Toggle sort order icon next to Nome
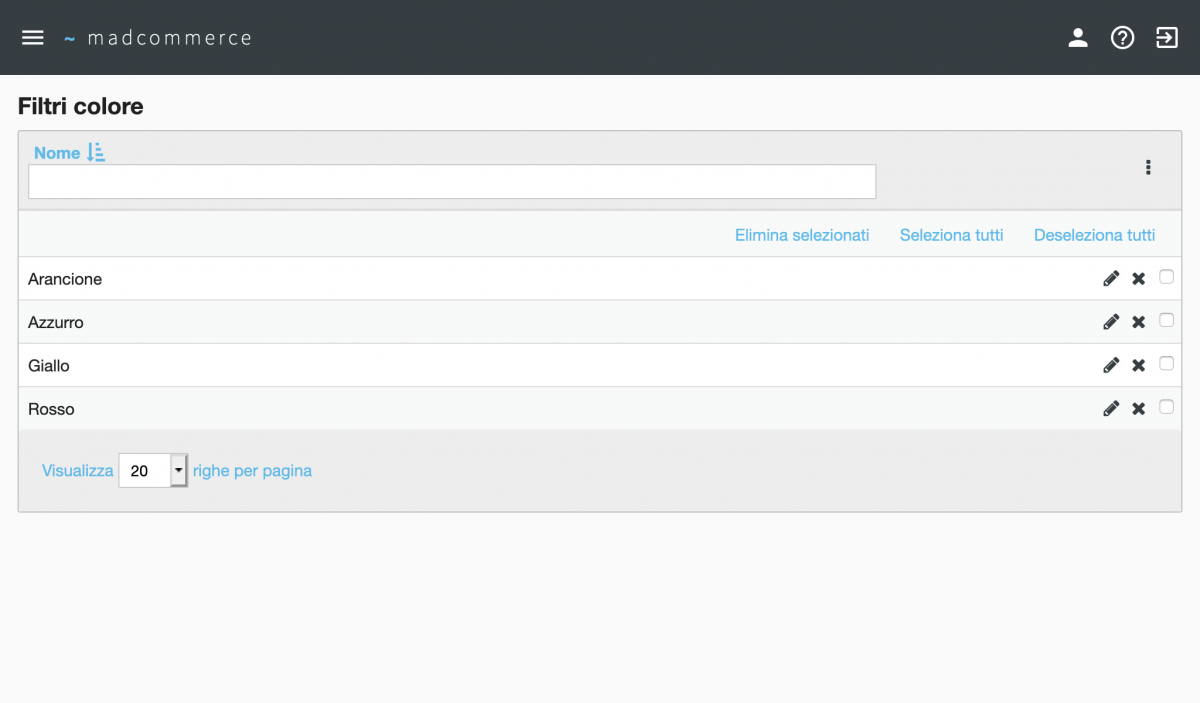Viewport: 1200px width, 703px height. point(96,153)
